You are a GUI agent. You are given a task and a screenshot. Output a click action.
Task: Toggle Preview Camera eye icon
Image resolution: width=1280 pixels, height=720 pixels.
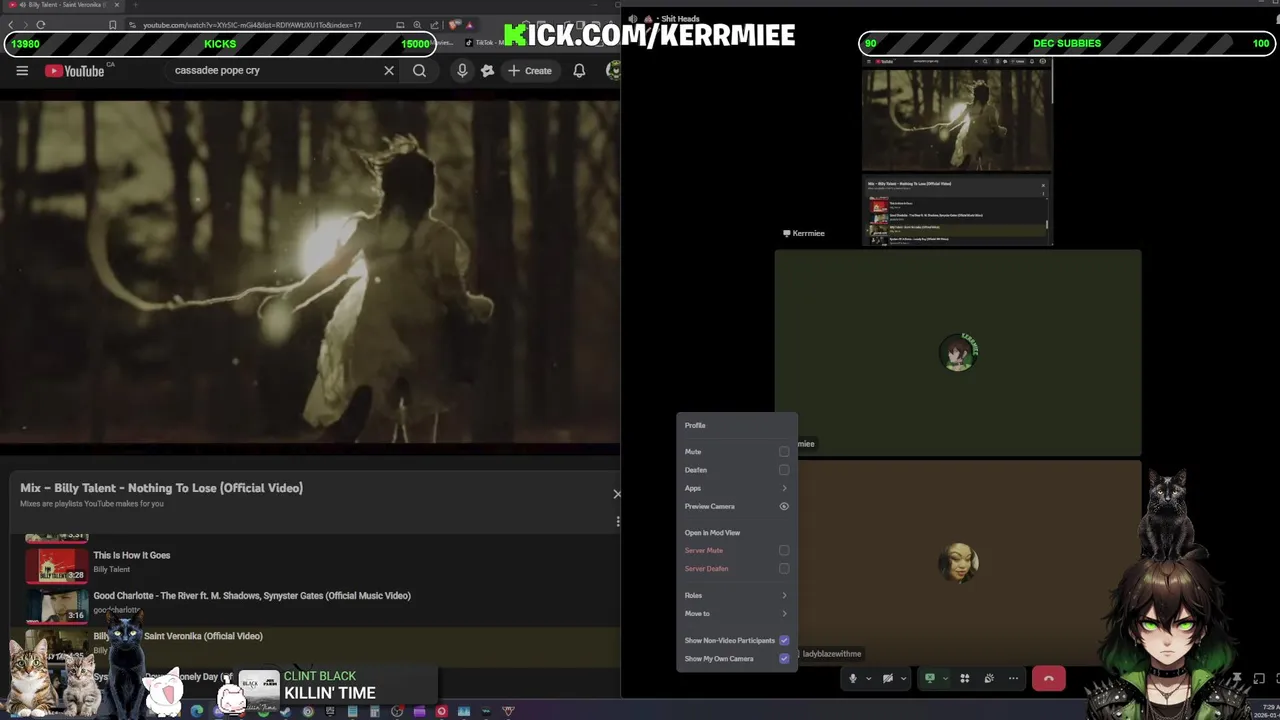(784, 506)
